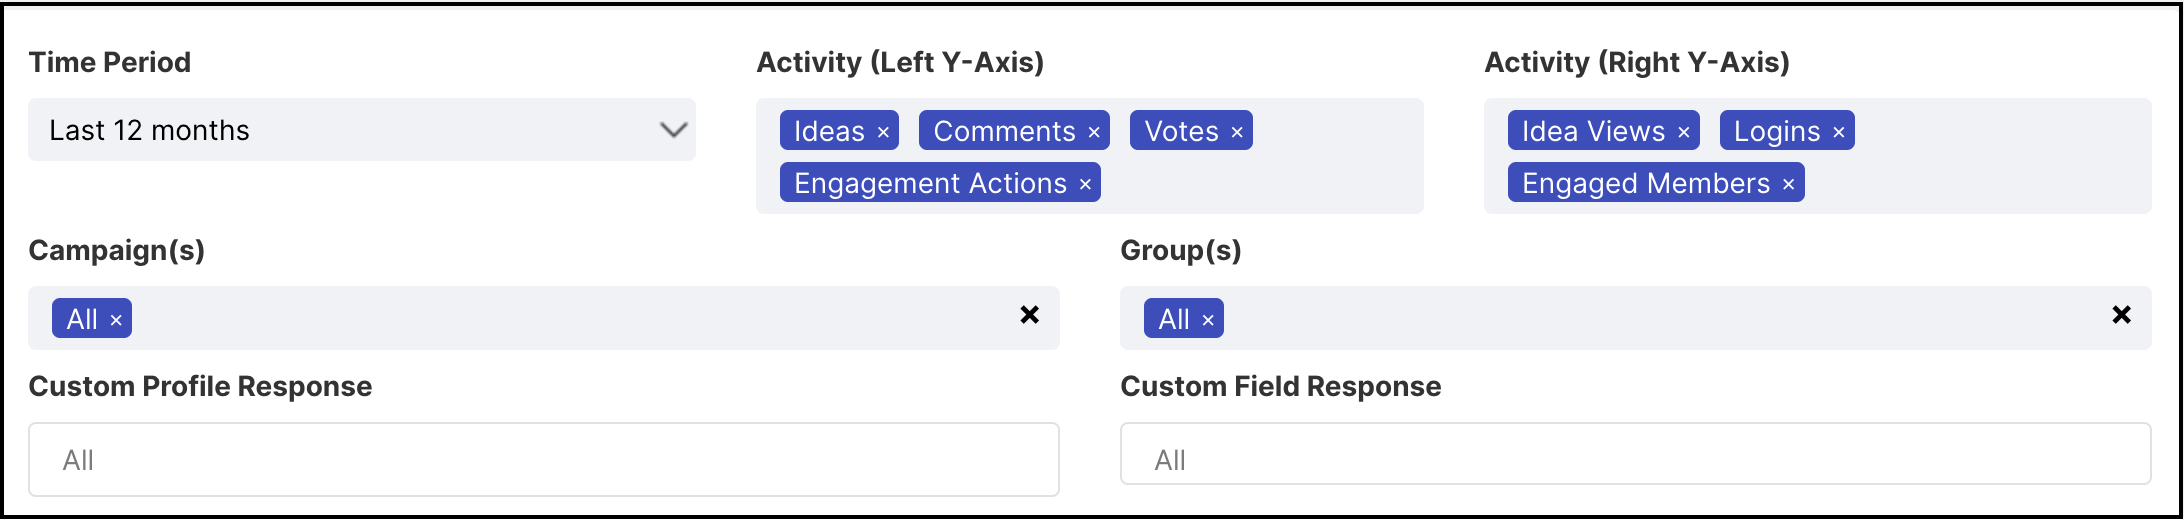The height and width of the screenshot is (520, 2184).
Task: Remove the Ideas tag
Action: coord(883,132)
